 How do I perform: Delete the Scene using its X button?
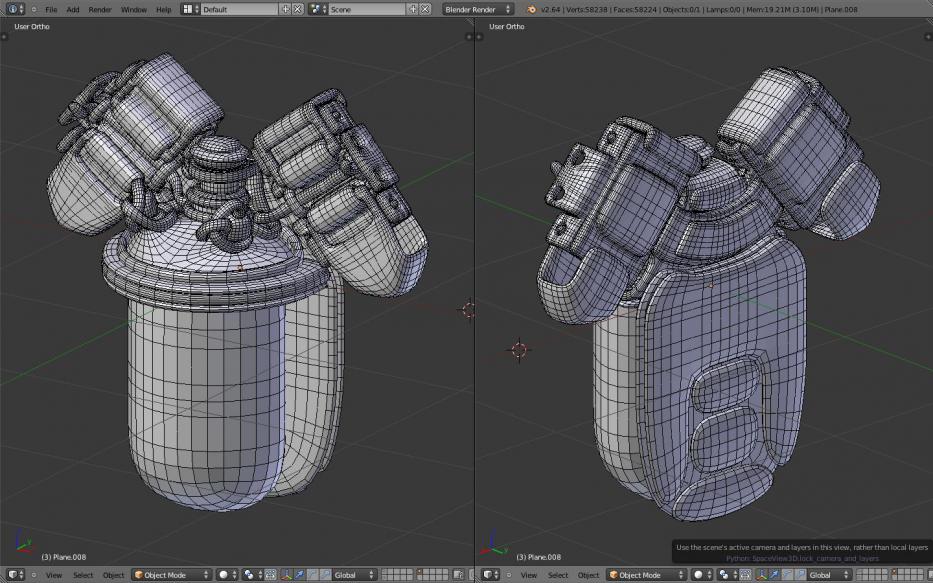(425, 9)
